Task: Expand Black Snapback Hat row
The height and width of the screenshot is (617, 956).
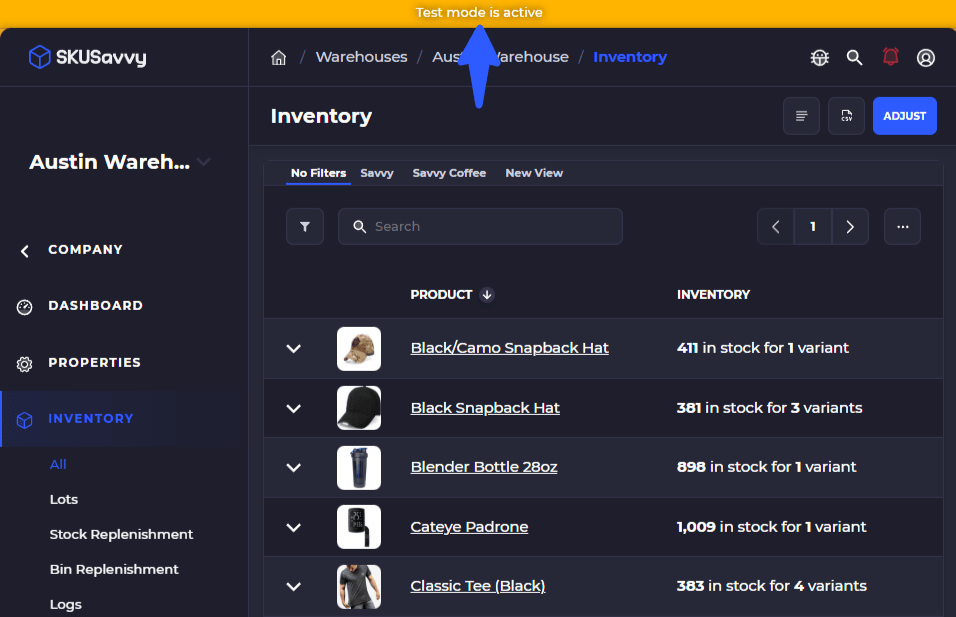Action: click(x=294, y=408)
